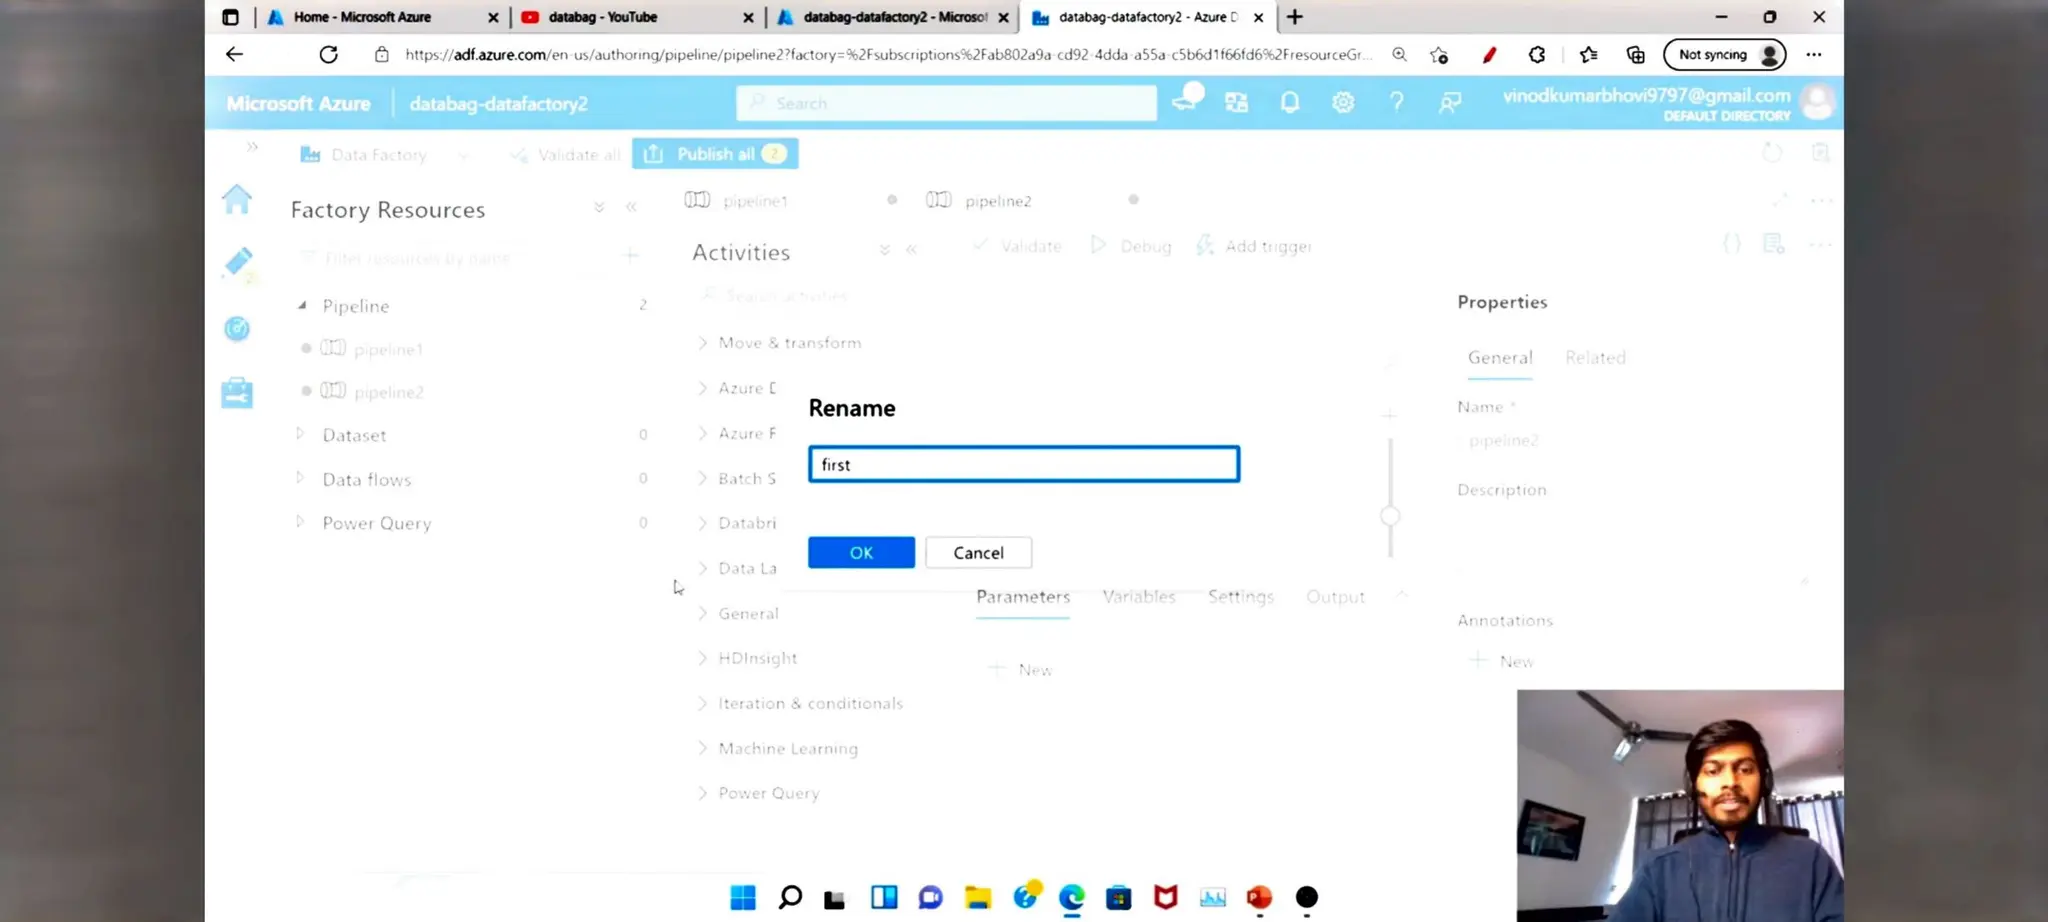Open the Manage toolbox icon in sidebar
Screen dimensions: 2048x922
237,392
